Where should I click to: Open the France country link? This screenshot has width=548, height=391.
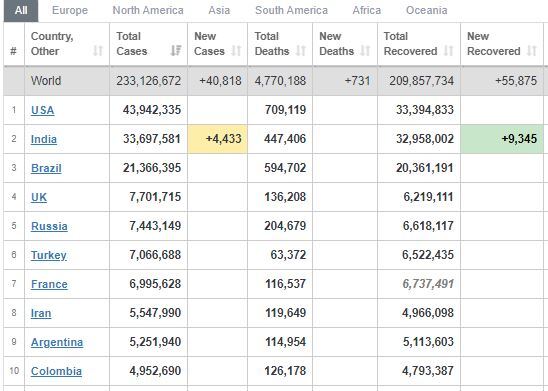coord(49,284)
